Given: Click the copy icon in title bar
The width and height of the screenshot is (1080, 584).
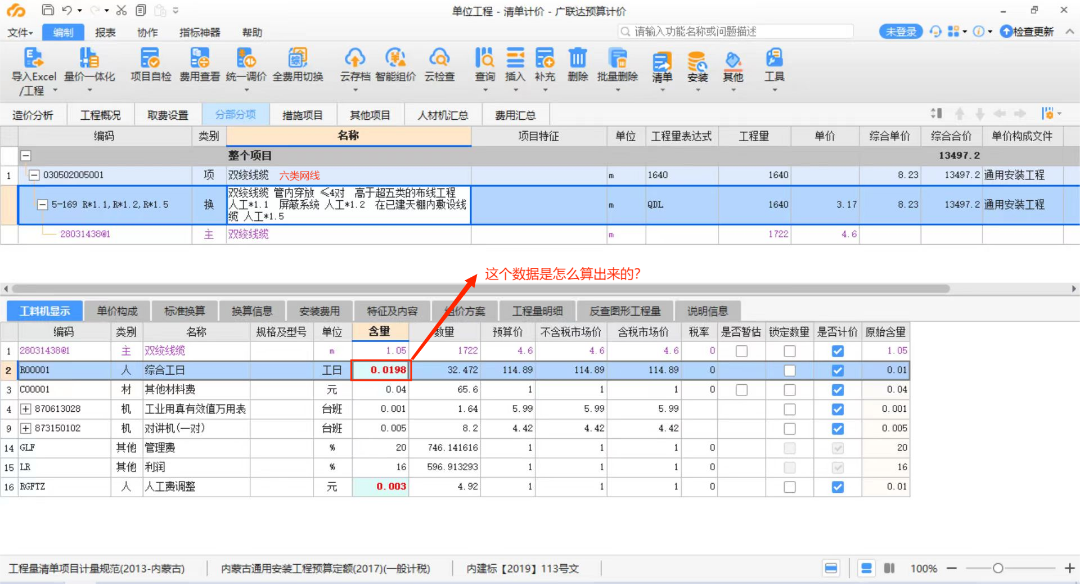Looking at the screenshot, I should (141, 10).
